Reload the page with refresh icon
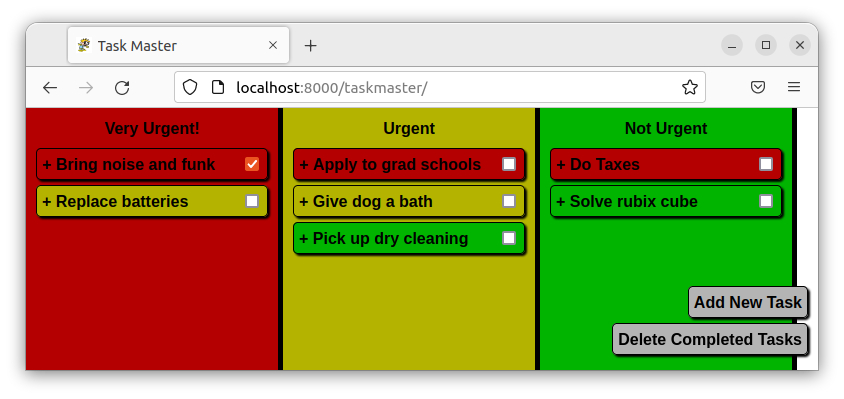This screenshot has height=399, width=844. [122, 87]
